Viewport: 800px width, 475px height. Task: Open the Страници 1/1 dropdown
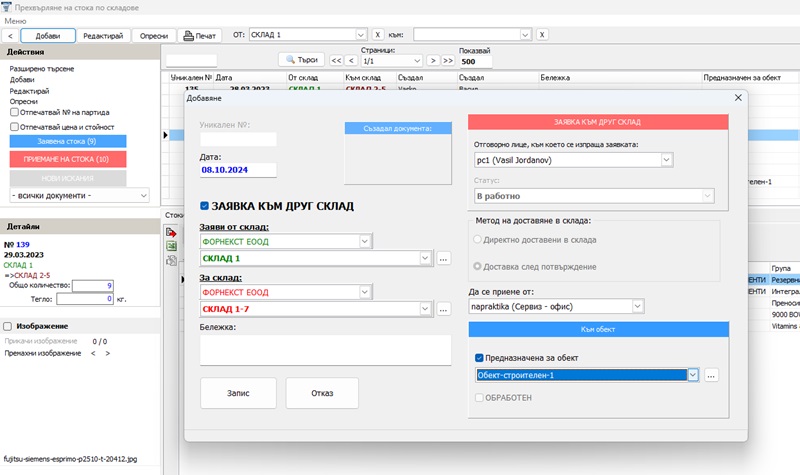[417, 61]
